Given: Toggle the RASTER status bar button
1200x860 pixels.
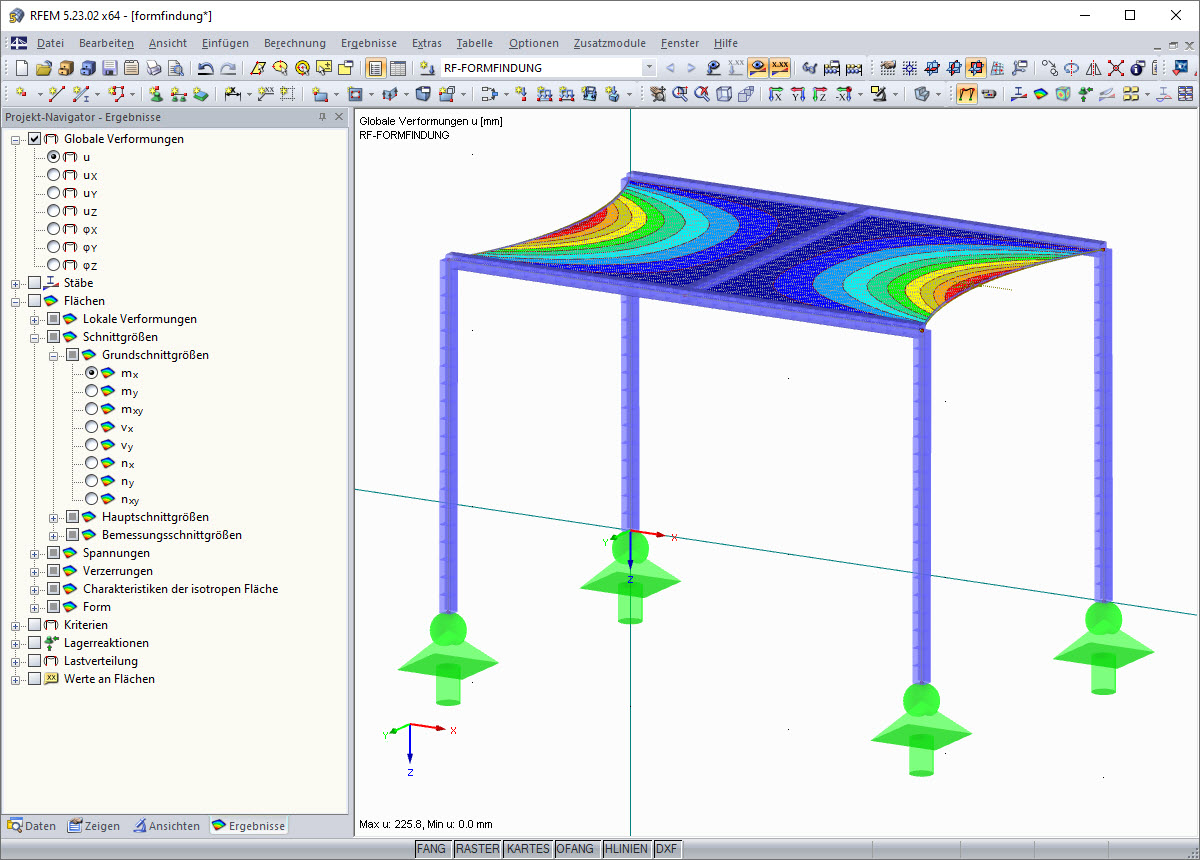Looking at the screenshot, I should point(477,849).
